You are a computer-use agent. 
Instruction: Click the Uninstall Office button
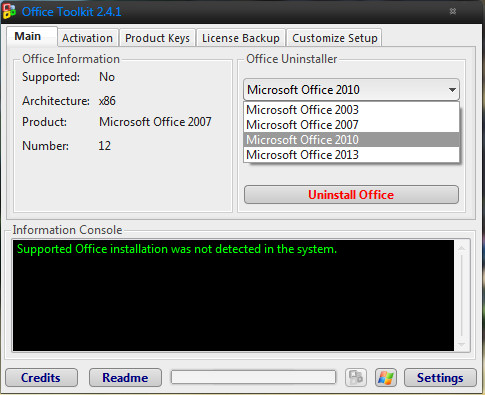pos(351,195)
